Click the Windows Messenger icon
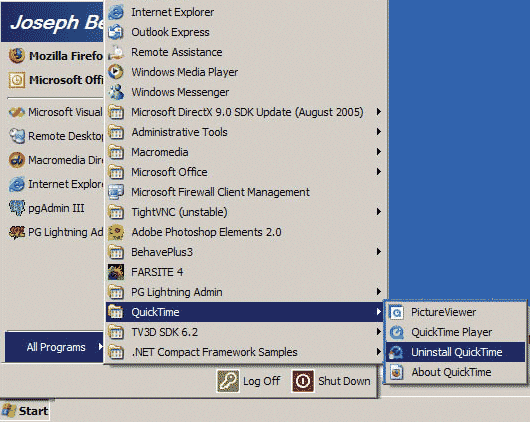Screen dimensions: 530x422 tap(116, 92)
